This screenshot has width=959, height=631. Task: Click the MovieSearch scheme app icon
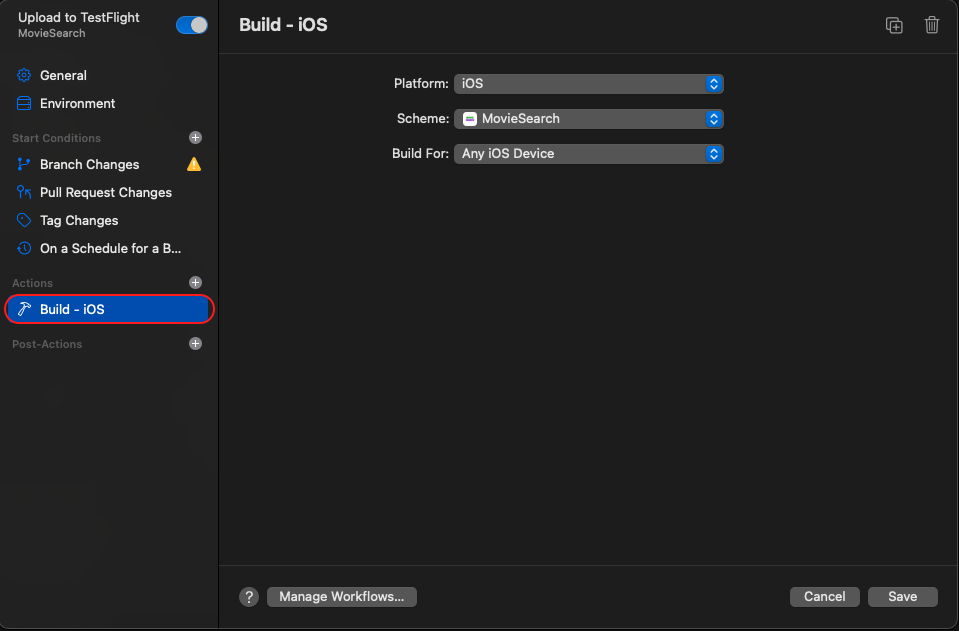[470, 119]
